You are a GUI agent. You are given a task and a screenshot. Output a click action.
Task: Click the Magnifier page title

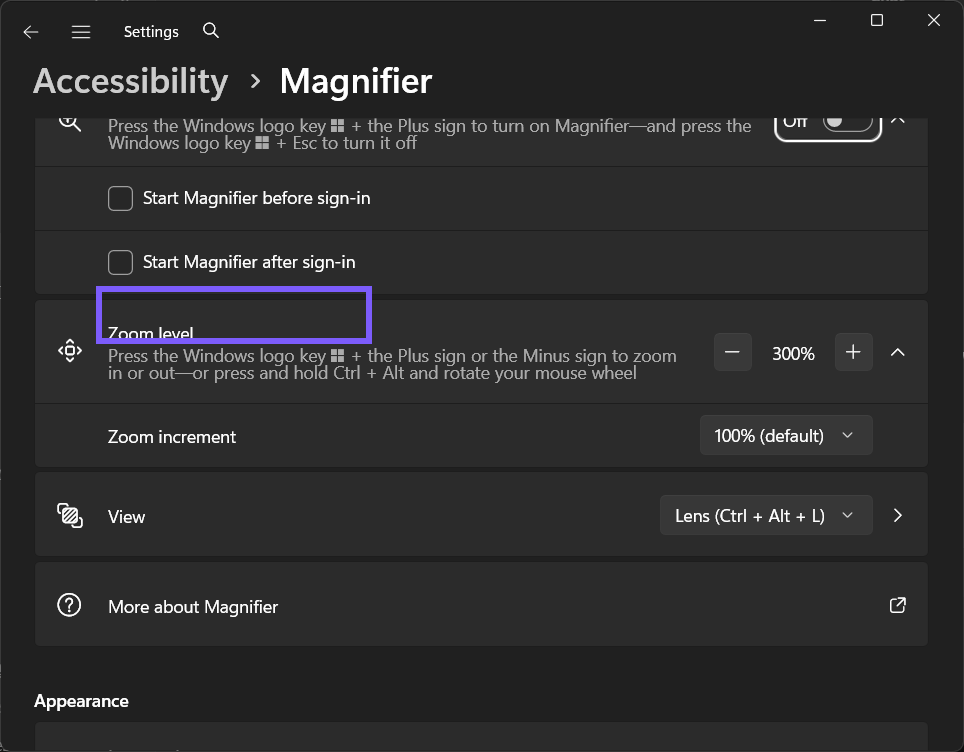click(356, 81)
